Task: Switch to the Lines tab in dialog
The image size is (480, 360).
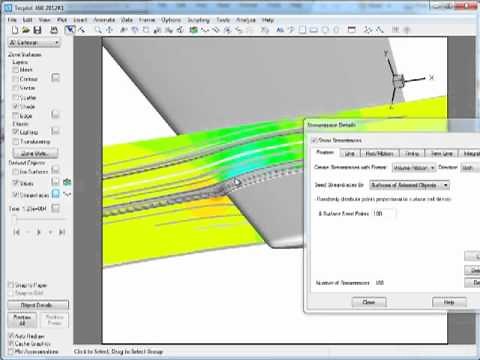Action: coord(349,153)
